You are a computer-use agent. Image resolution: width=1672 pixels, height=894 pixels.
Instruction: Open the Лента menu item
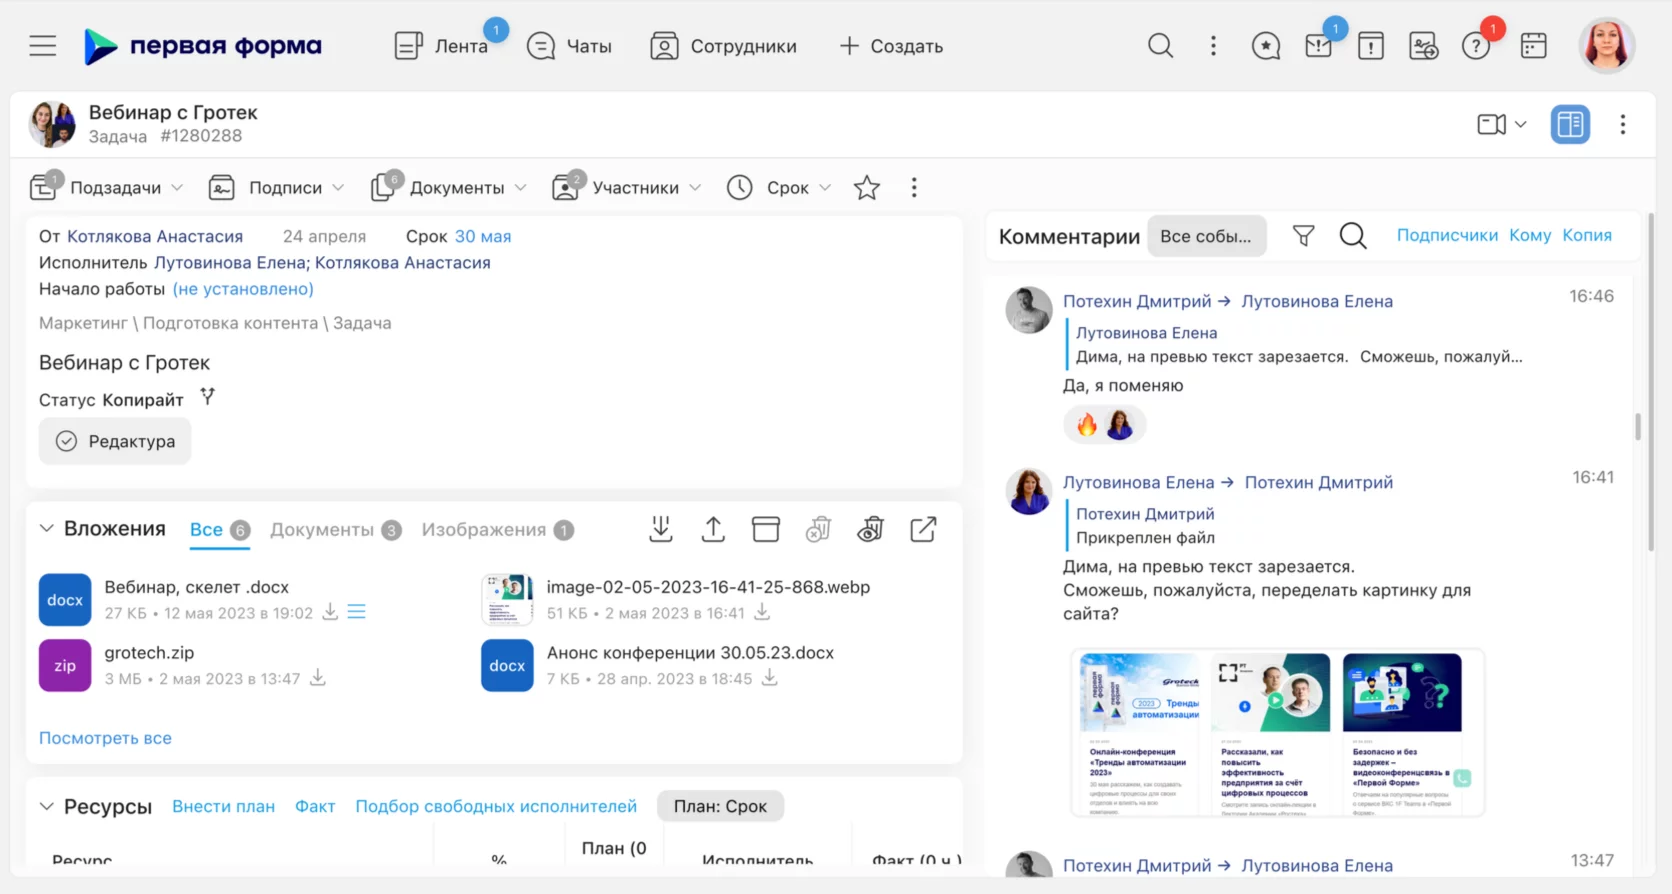tap(442, 46)
